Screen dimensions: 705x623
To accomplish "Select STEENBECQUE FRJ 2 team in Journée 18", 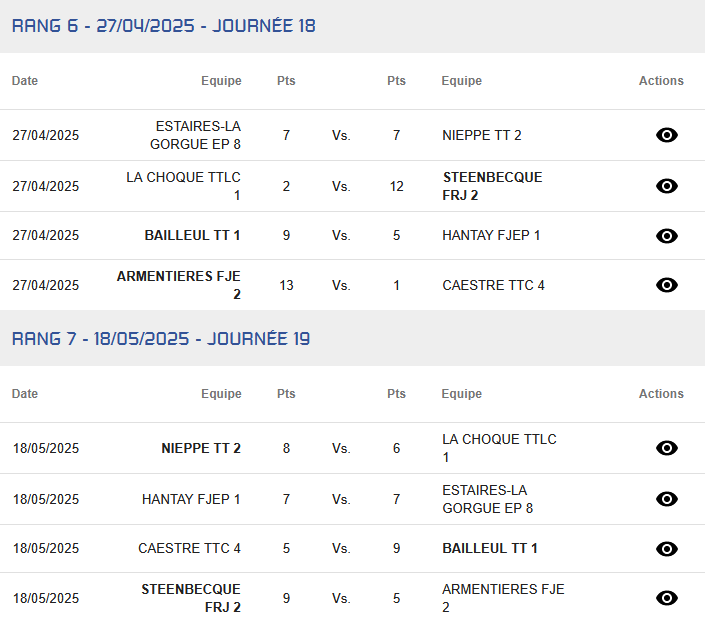I will coord(492,186).
